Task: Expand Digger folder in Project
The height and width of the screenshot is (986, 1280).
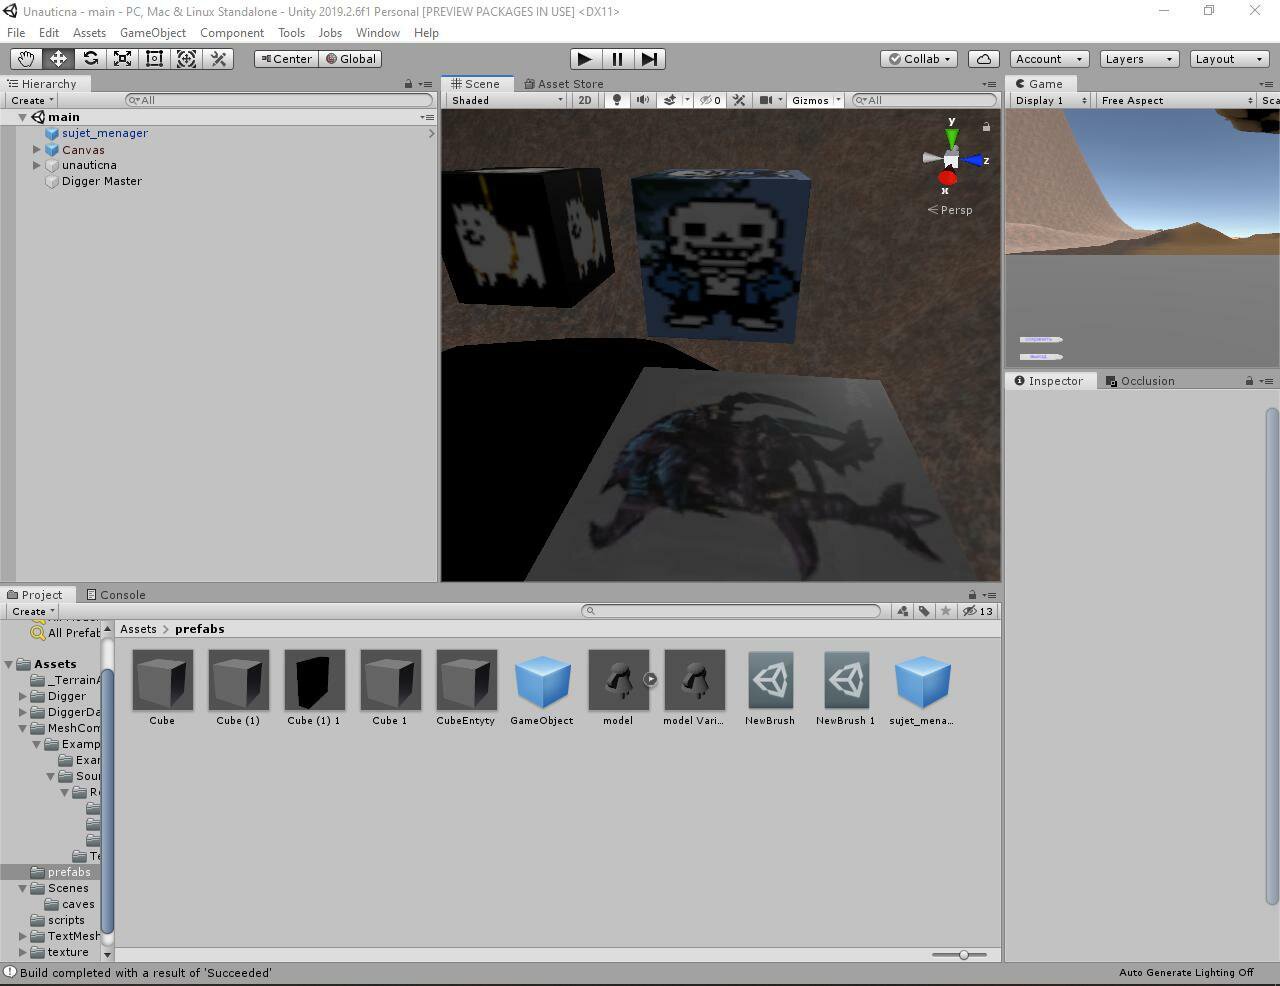Action: 23,696
